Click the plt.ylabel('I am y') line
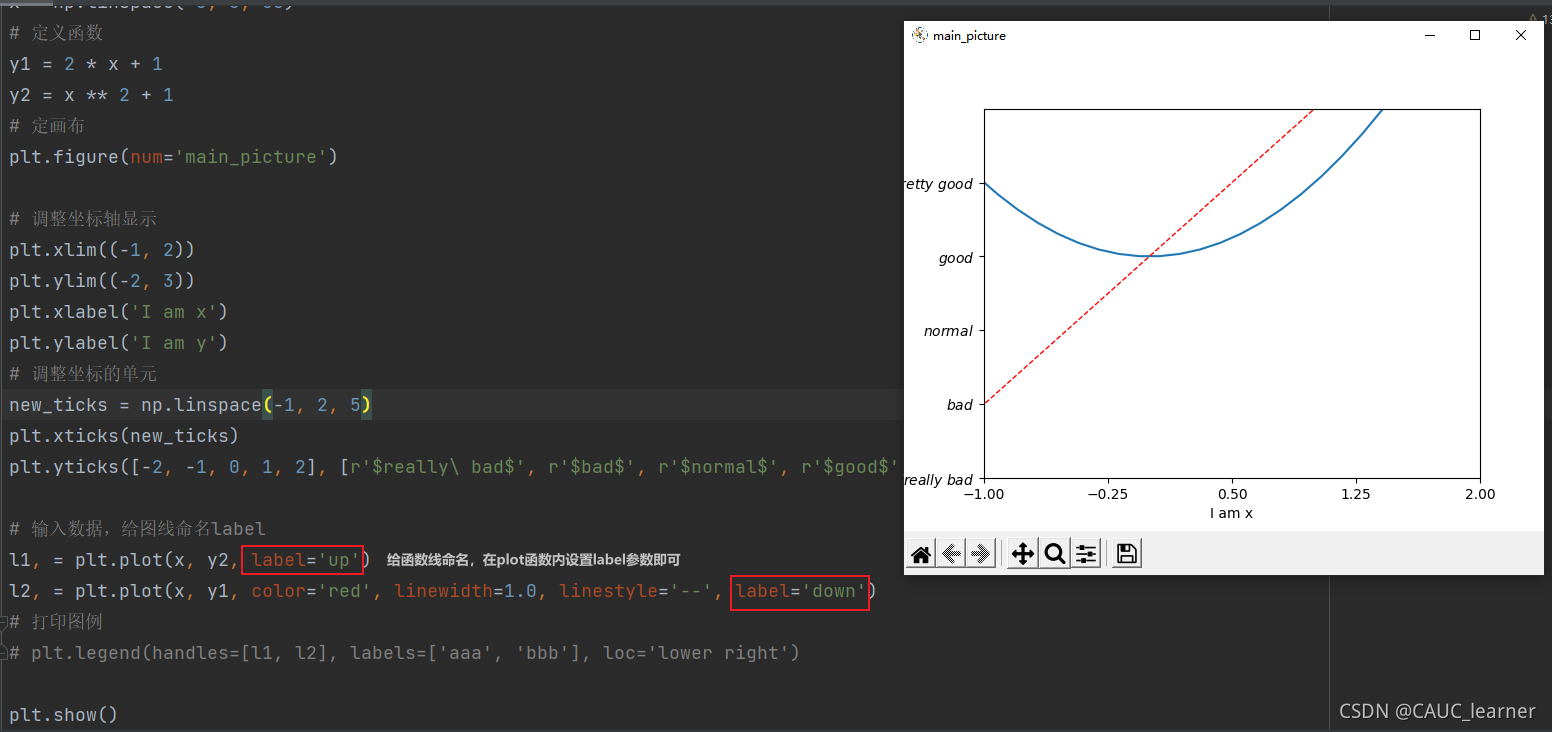 tap(119, 343)
